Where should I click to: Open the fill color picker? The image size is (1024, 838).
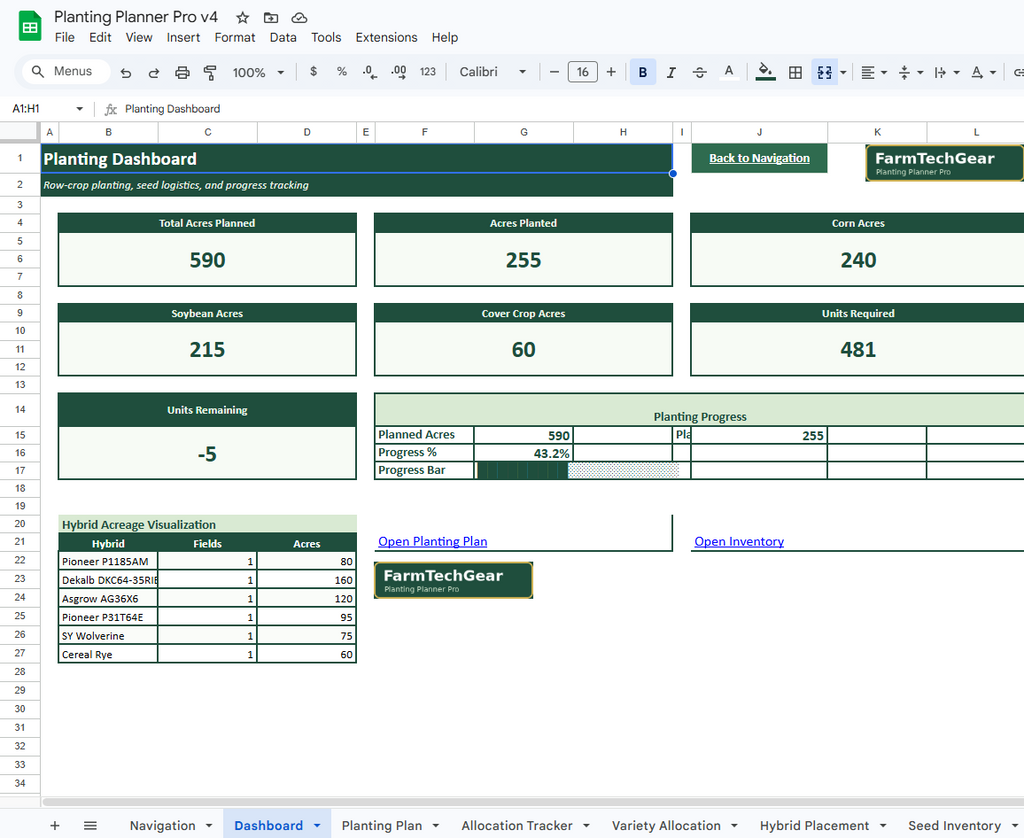765,72
